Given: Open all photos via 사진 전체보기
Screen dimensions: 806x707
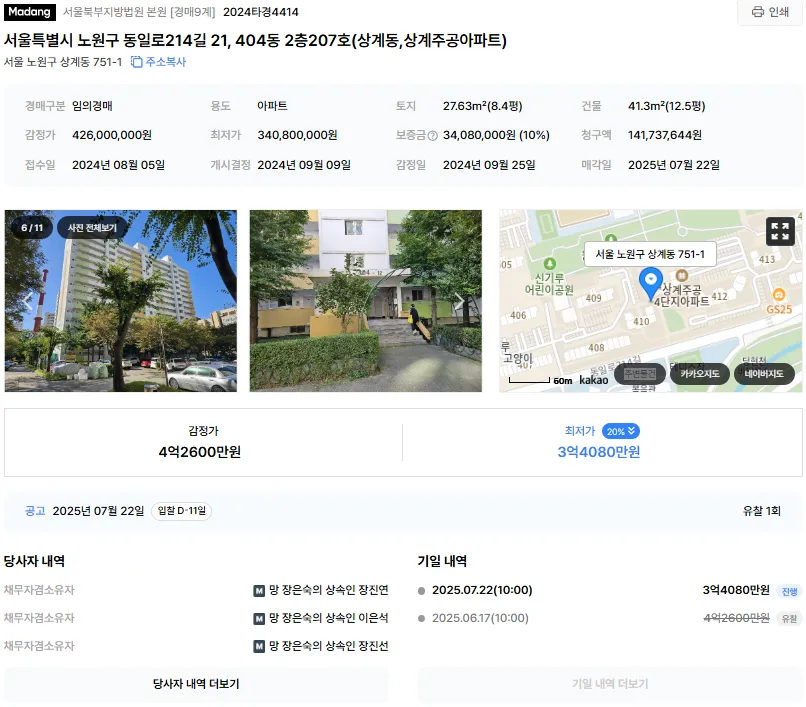Looking at the screenshot, I should tap(93, 228).
